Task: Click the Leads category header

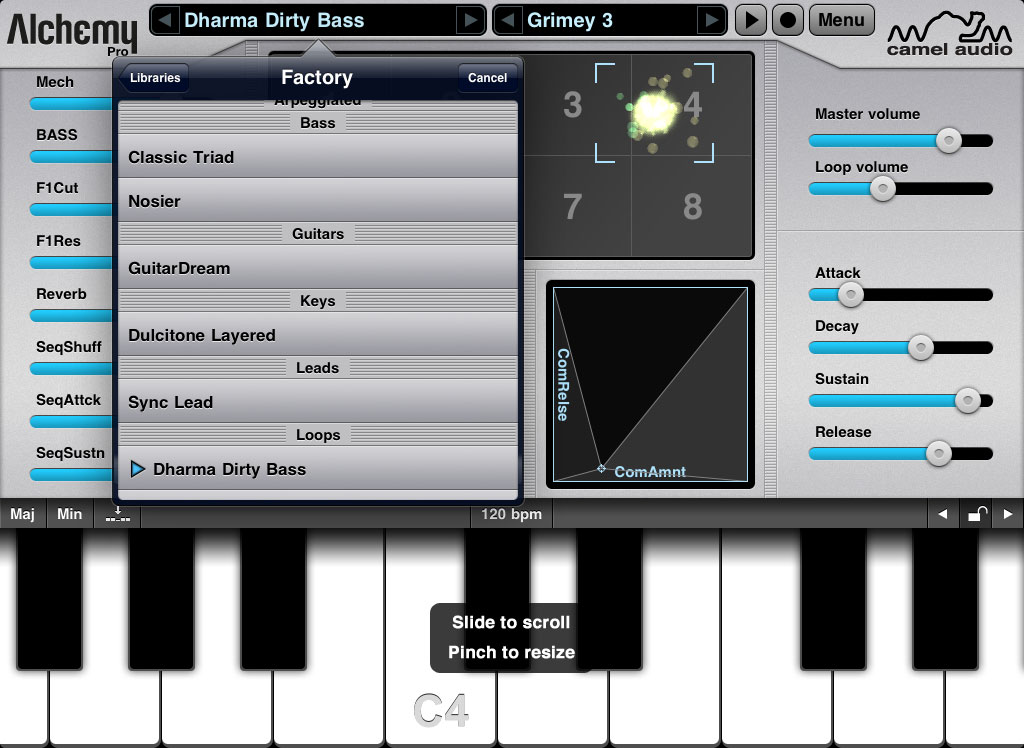Action: click(317, 368)
